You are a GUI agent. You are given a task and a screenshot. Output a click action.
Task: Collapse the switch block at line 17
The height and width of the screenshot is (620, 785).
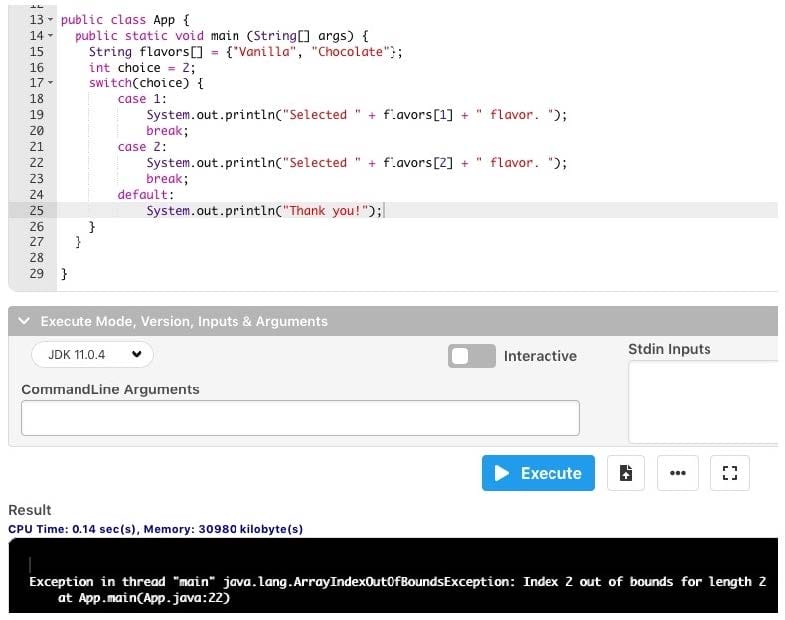click(x=51, y=83)
